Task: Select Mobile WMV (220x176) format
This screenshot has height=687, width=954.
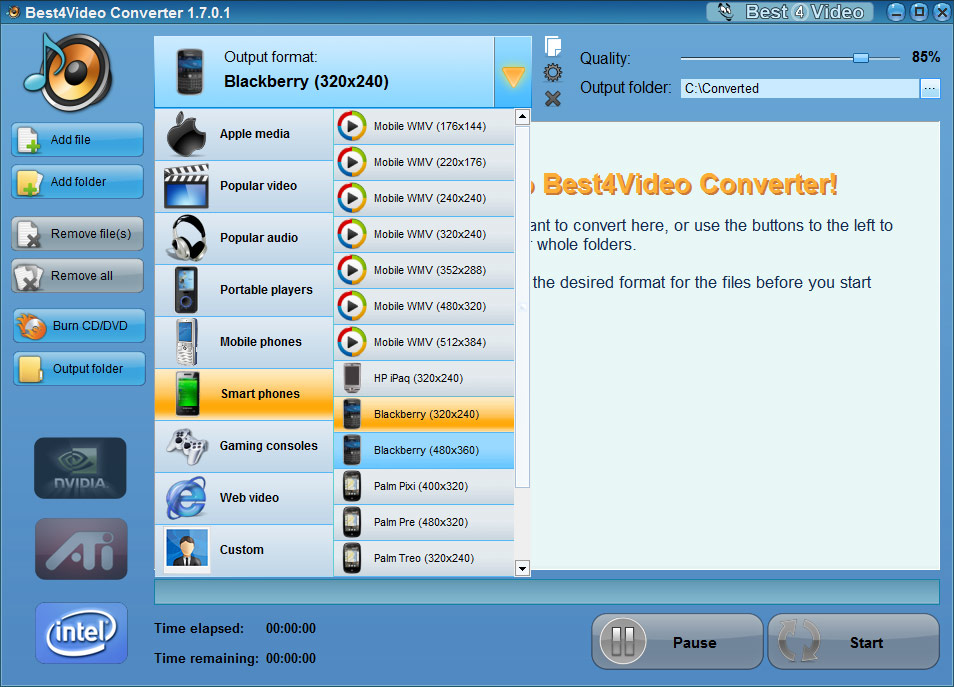Action: pyautogui.click(x=424, y=162)
